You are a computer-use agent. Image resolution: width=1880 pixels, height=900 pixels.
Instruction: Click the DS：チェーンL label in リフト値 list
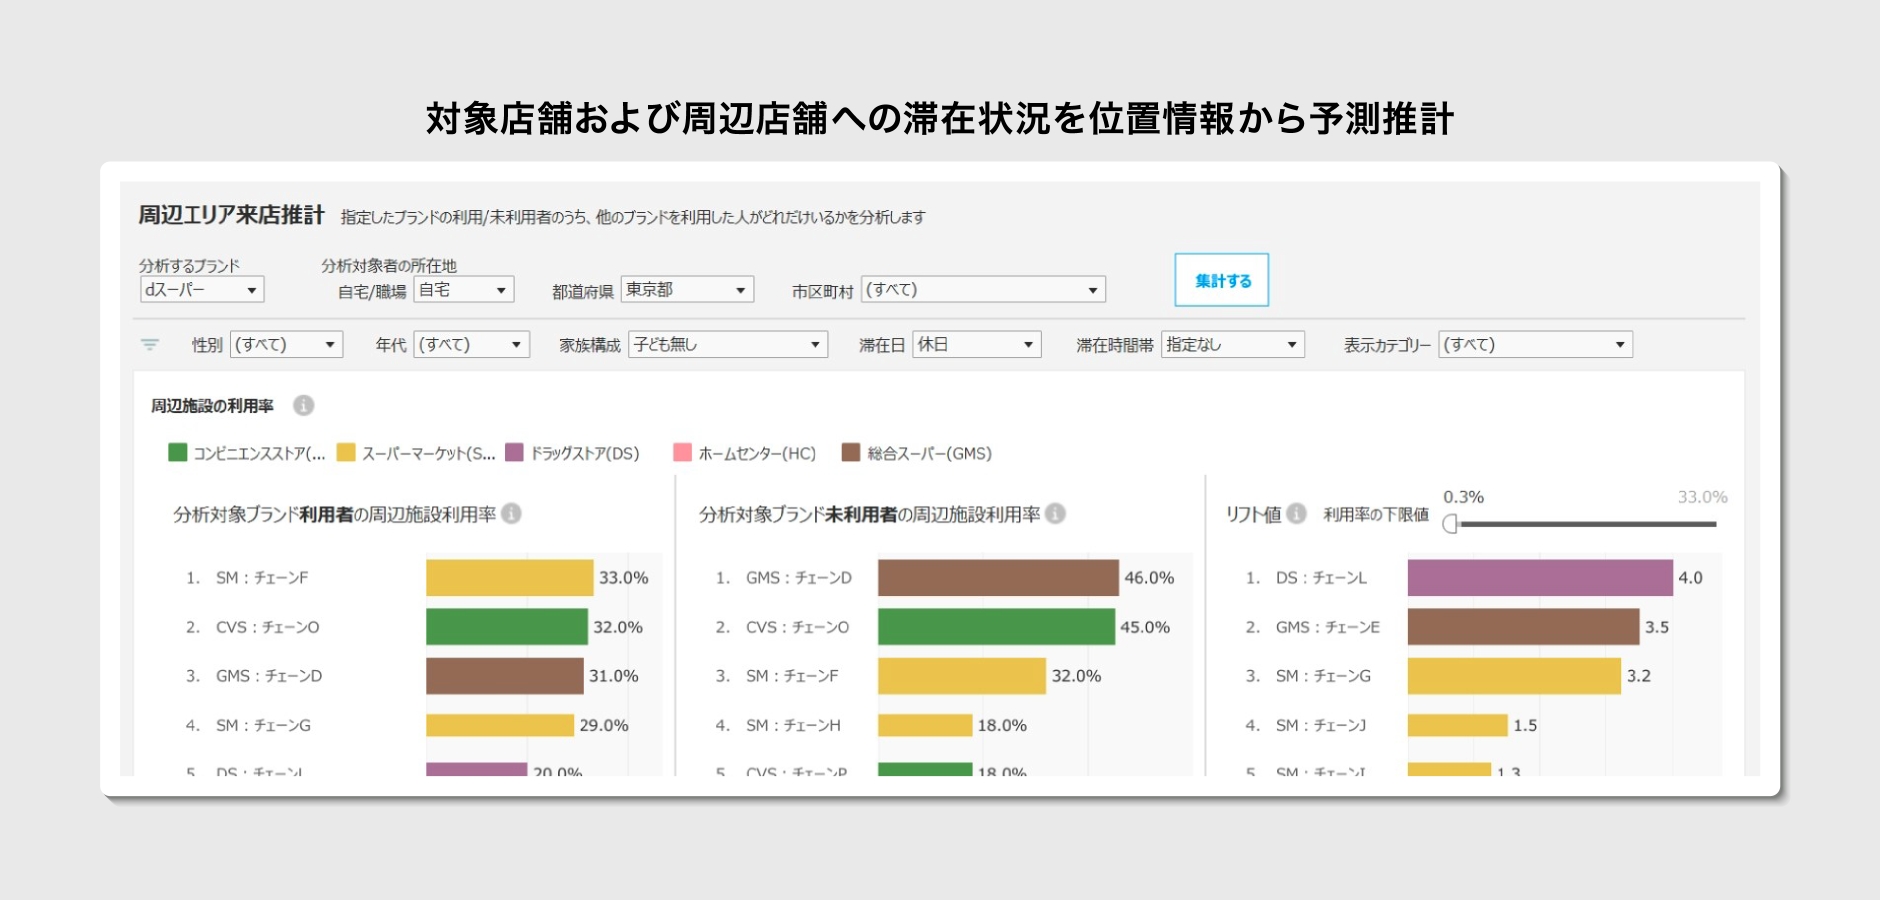pyautogui.click(x=1321, y=577)
